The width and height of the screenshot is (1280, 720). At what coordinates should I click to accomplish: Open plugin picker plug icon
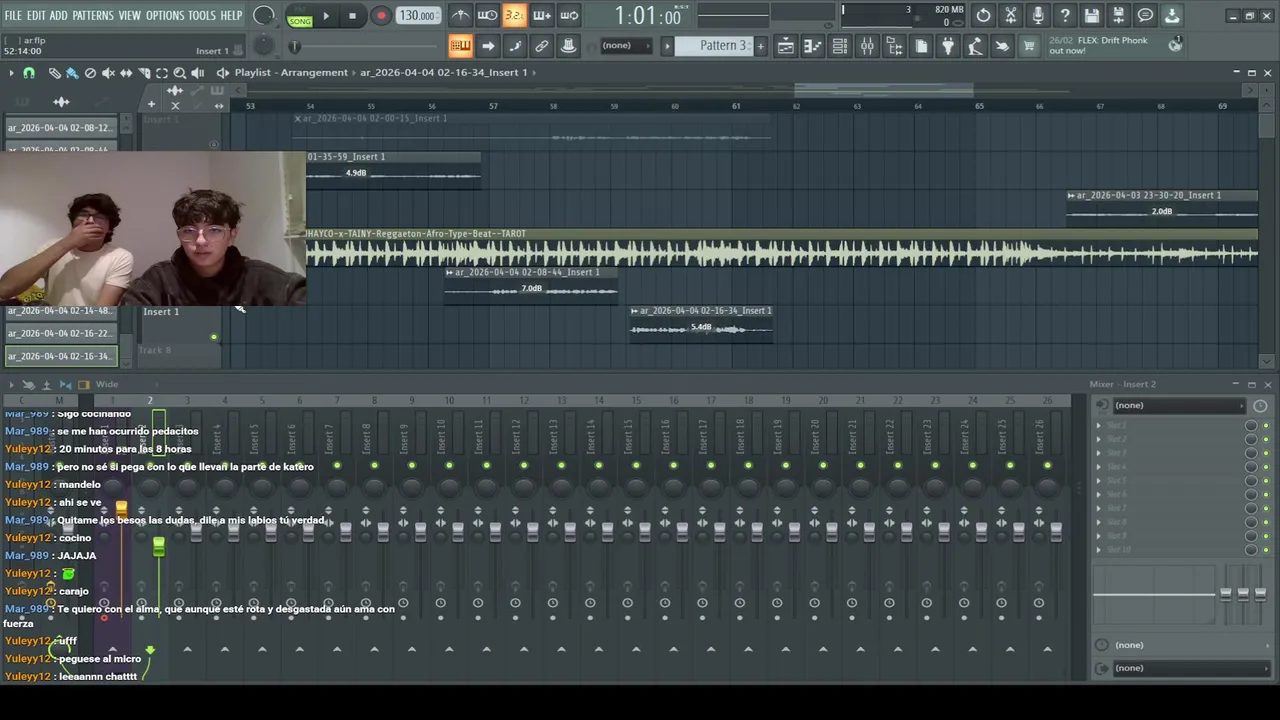(948, 46)
